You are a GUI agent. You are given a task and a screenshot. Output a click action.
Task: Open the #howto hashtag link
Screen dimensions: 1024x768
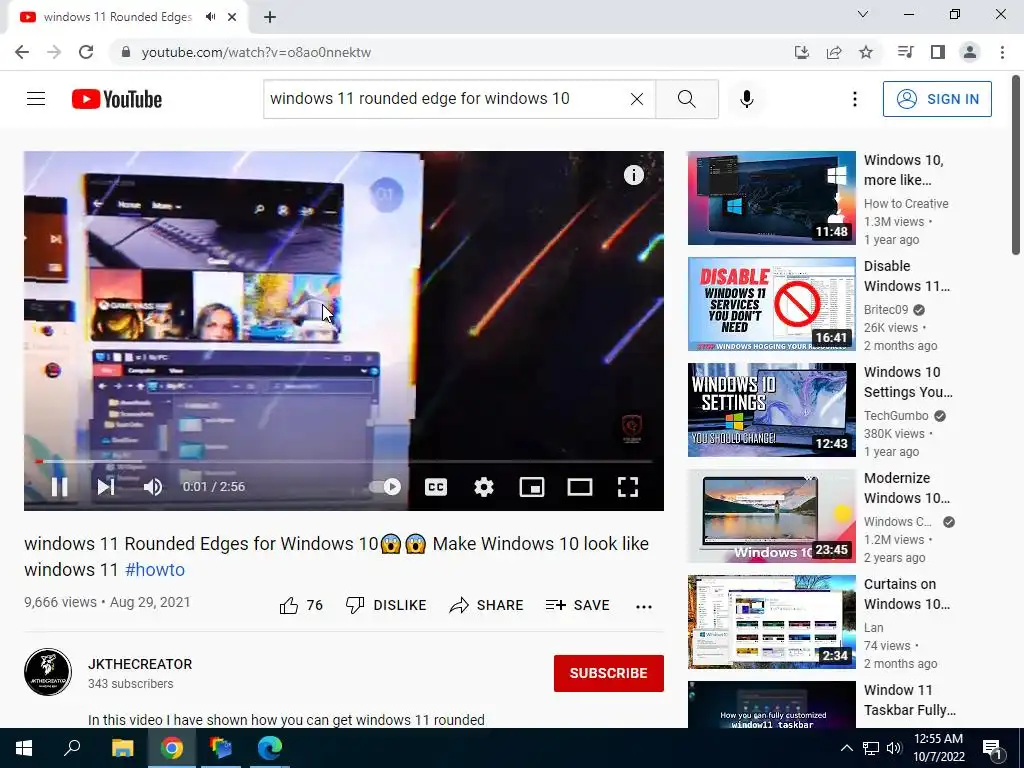point(155,569)
